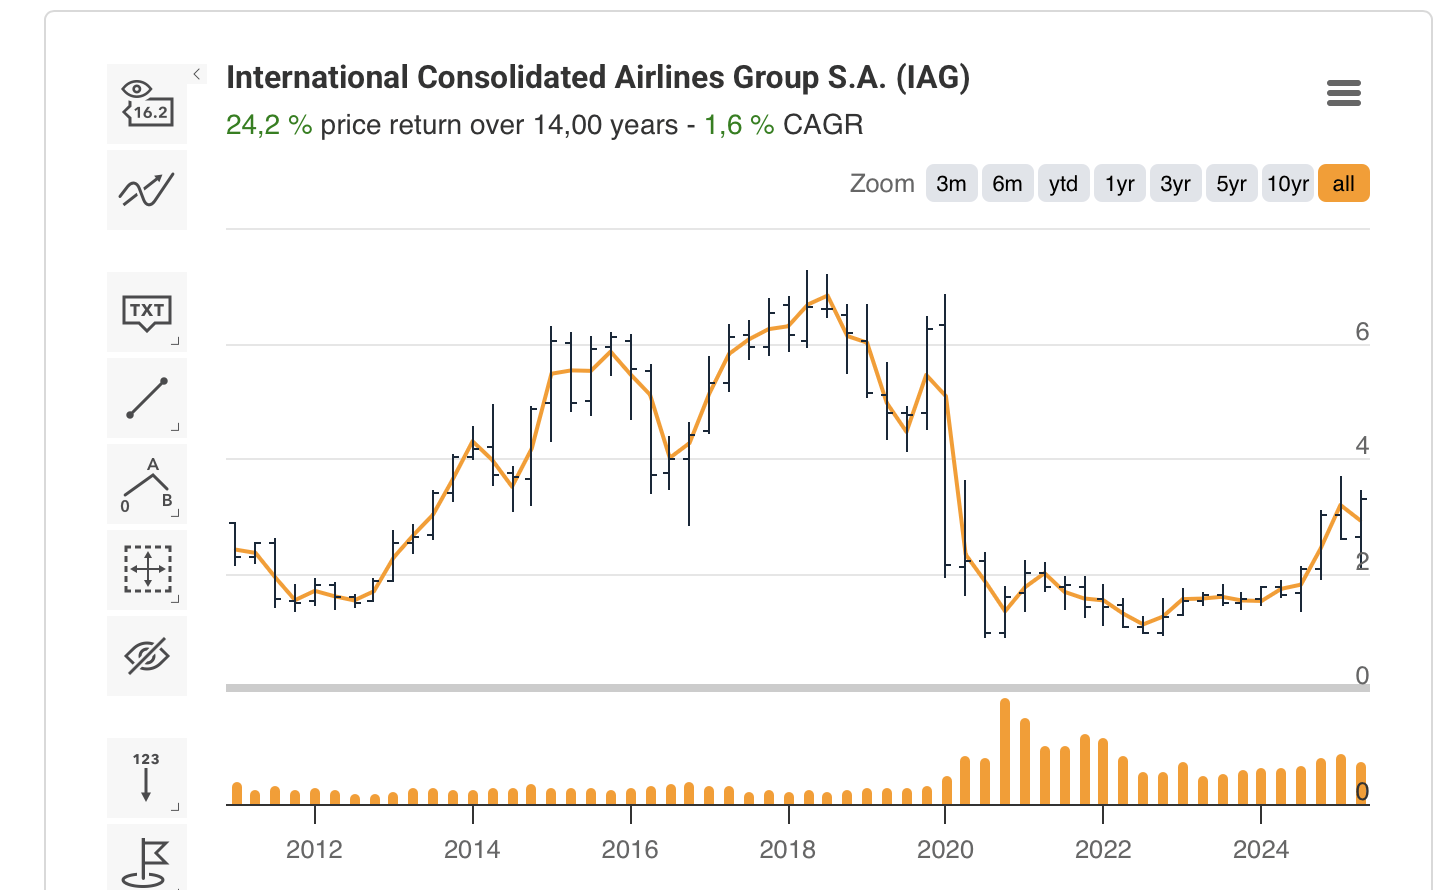Toggle the ytd view on

click(x=1063, y=183)
